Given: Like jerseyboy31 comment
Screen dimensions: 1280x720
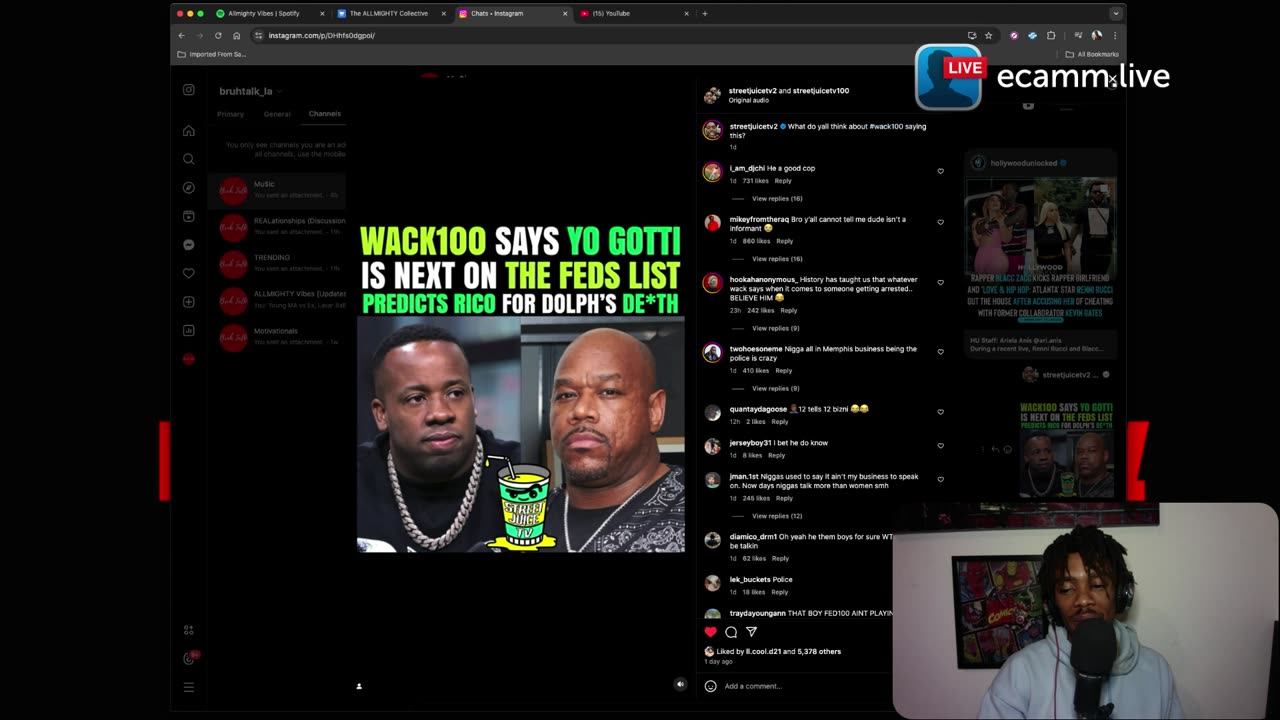Looking at the screenshot, I should 940,445.
